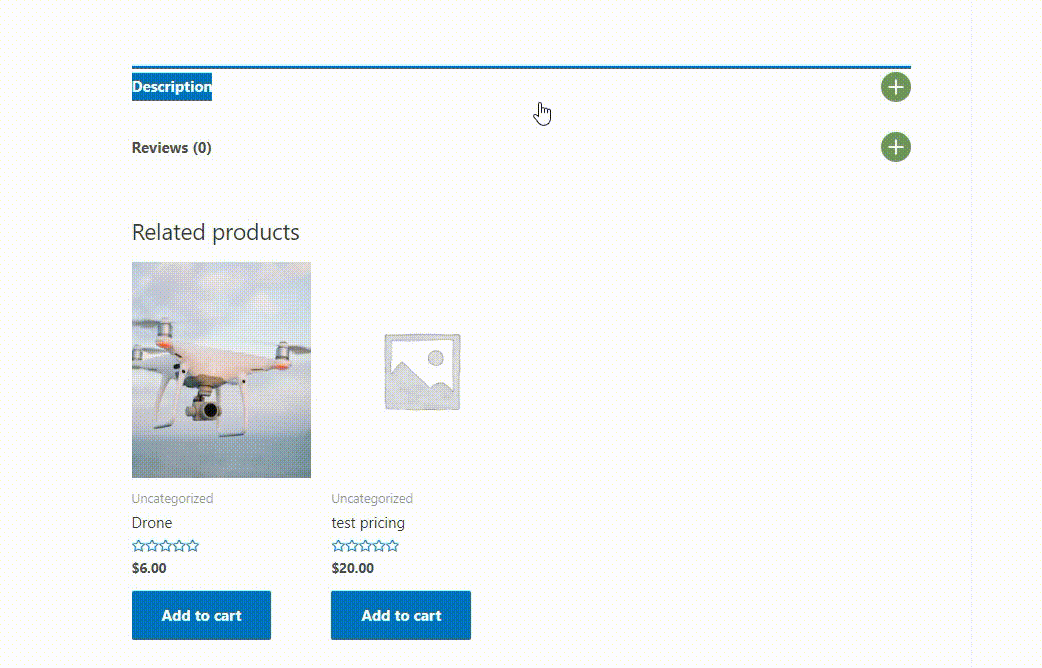Screen dimensions: 1042x668
Task: Select the highlighted Description tab label
Action: point(171,87)
